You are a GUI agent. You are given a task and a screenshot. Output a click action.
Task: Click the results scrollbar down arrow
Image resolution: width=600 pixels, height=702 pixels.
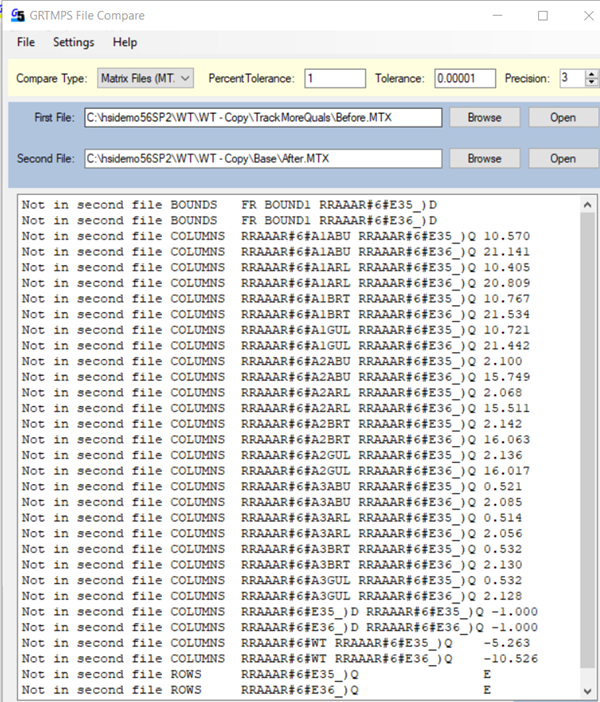click(x=586, y=690)
